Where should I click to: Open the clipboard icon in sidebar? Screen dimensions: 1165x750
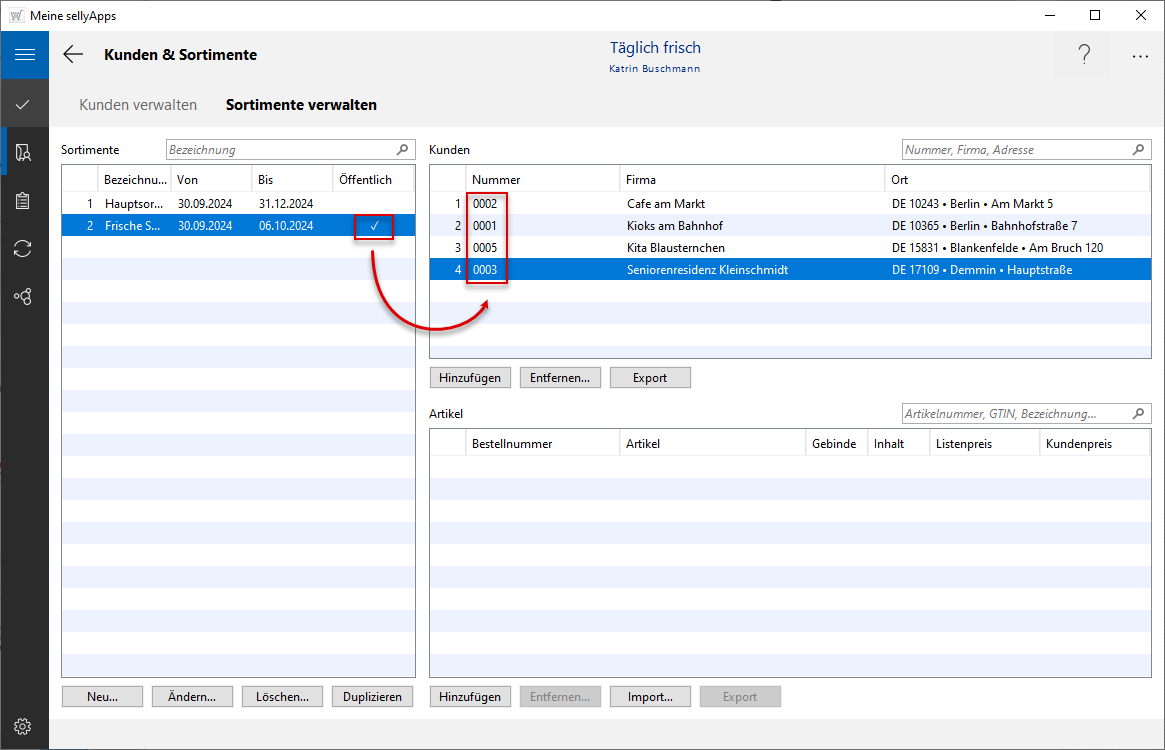click(x=24, y=201)
